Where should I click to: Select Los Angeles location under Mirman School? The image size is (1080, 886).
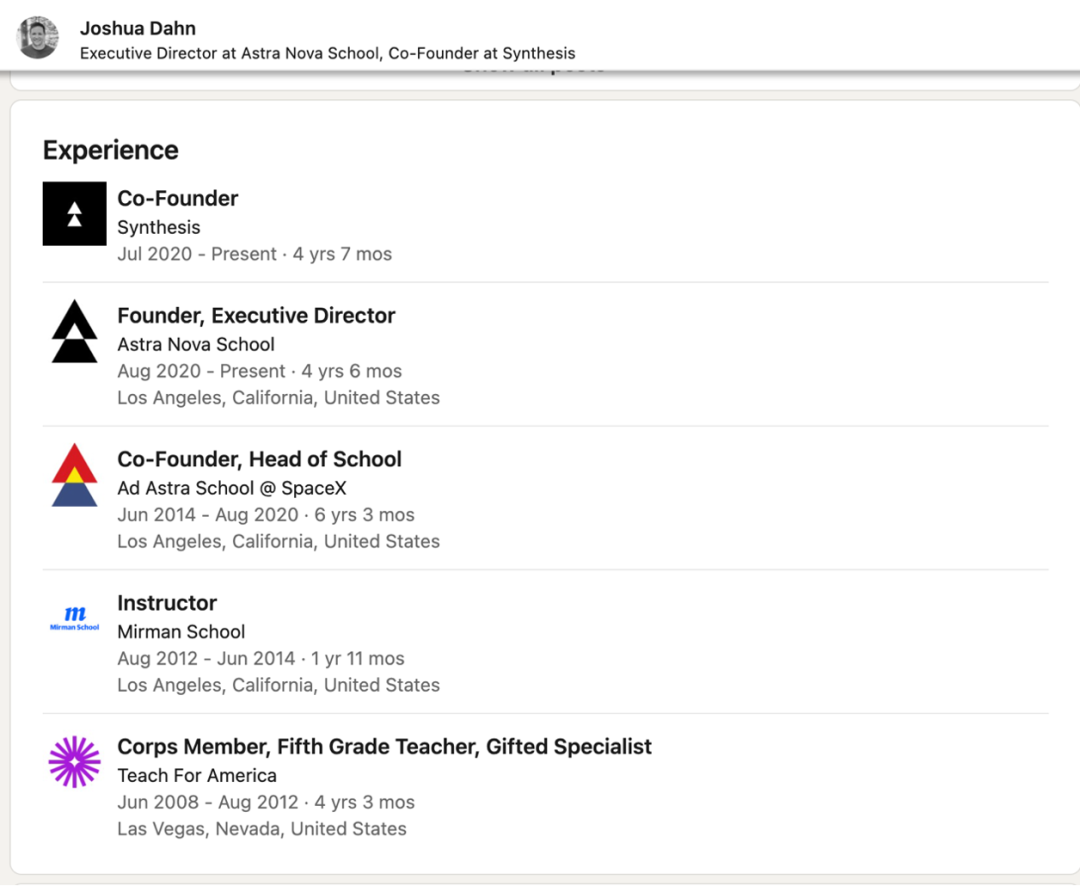click(279, 686)
